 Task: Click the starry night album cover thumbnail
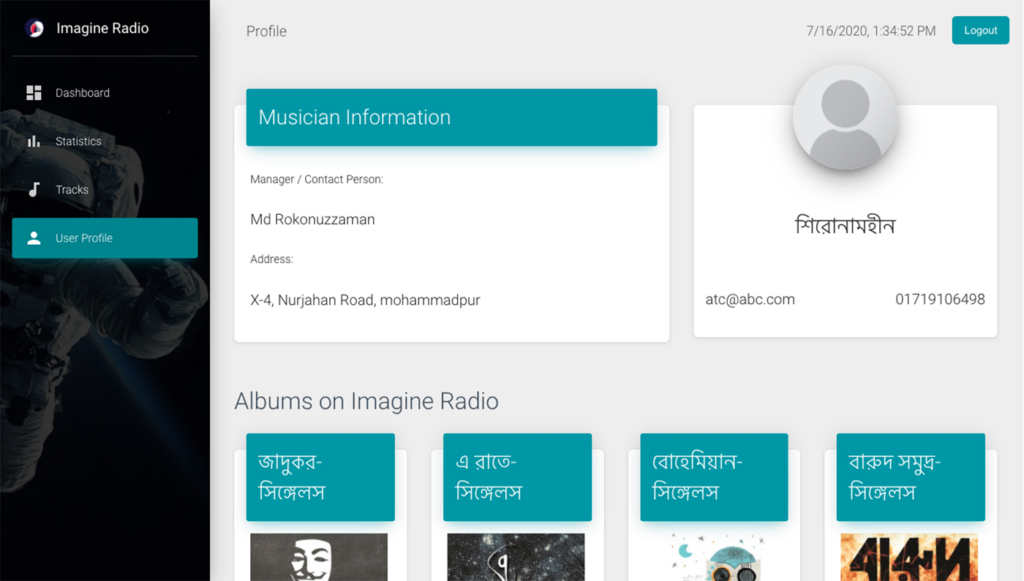[x=515, y=558]
